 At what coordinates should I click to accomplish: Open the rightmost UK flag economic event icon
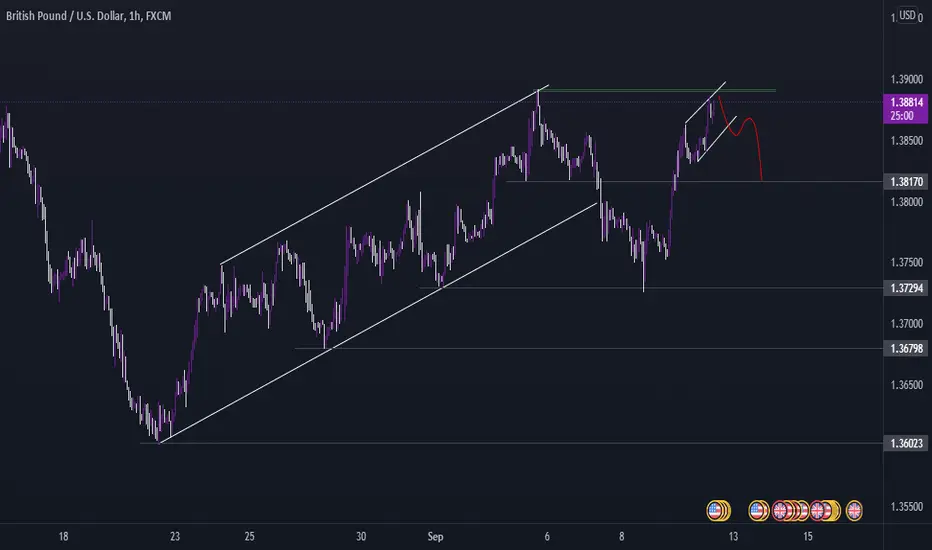[854, 510]
